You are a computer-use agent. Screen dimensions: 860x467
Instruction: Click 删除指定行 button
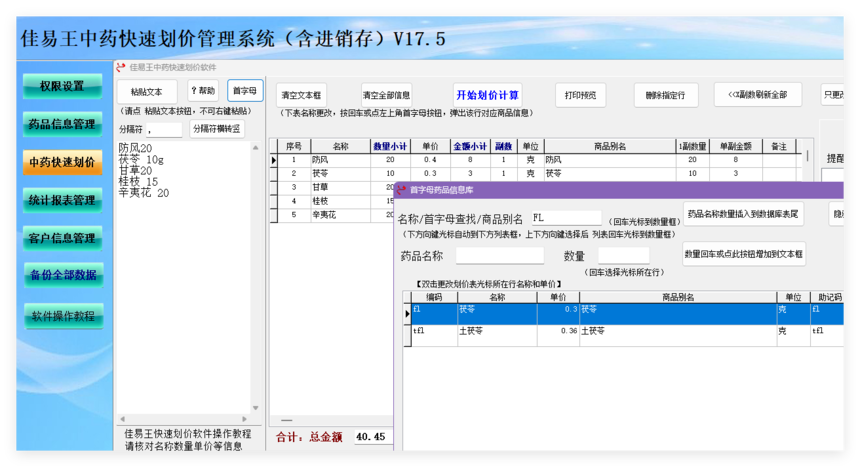[665, 95]
